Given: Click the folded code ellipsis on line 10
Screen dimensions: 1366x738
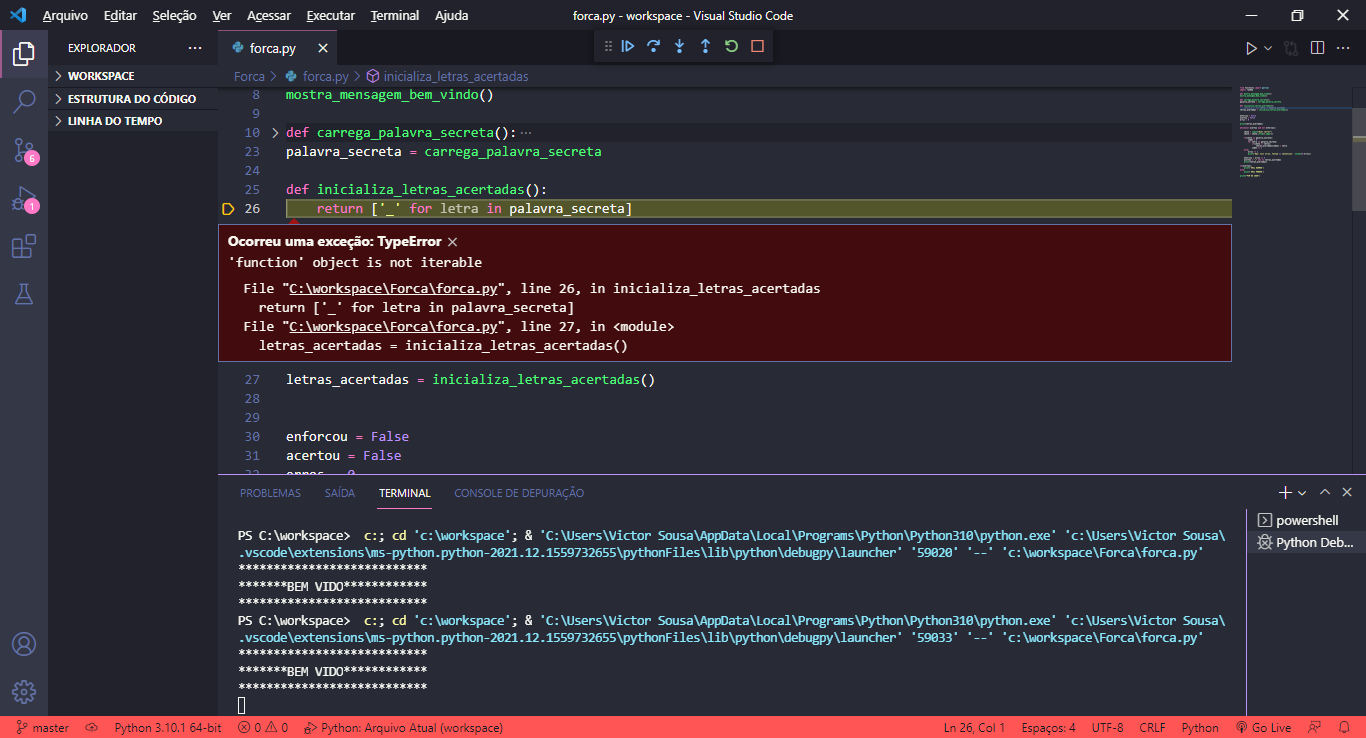Looking at the screenshot, I should [526, 133].
